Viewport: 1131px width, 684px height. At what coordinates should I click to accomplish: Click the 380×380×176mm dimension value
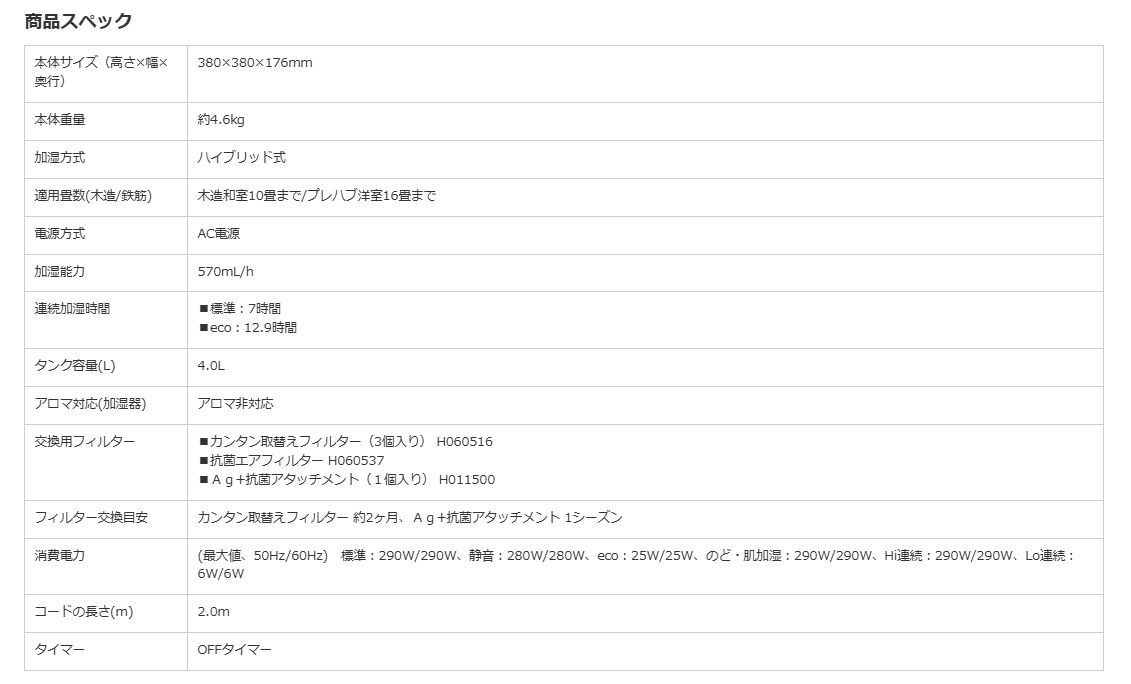(x=255, y=62)
